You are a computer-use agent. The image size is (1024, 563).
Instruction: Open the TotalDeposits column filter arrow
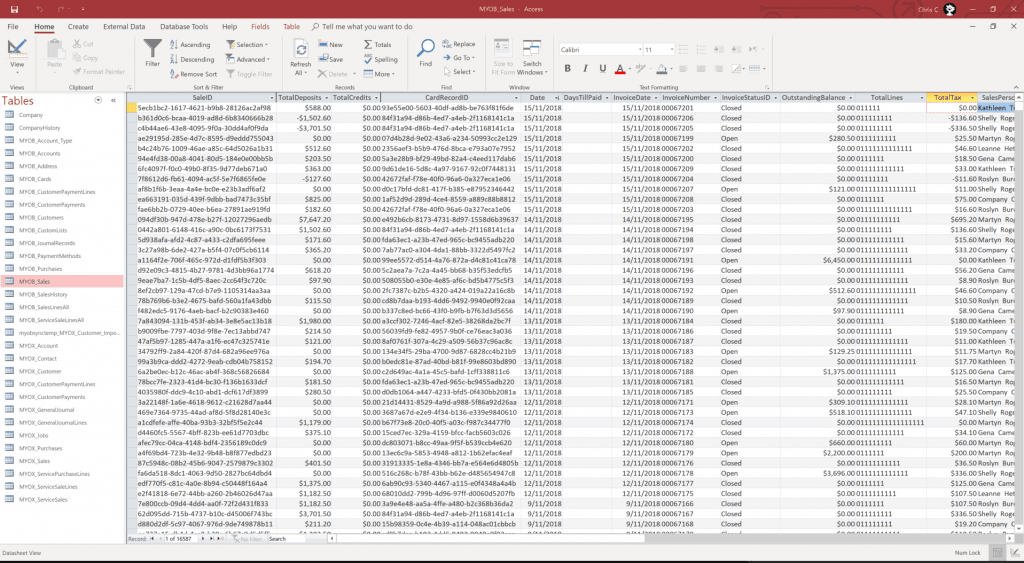click(327, 98)
